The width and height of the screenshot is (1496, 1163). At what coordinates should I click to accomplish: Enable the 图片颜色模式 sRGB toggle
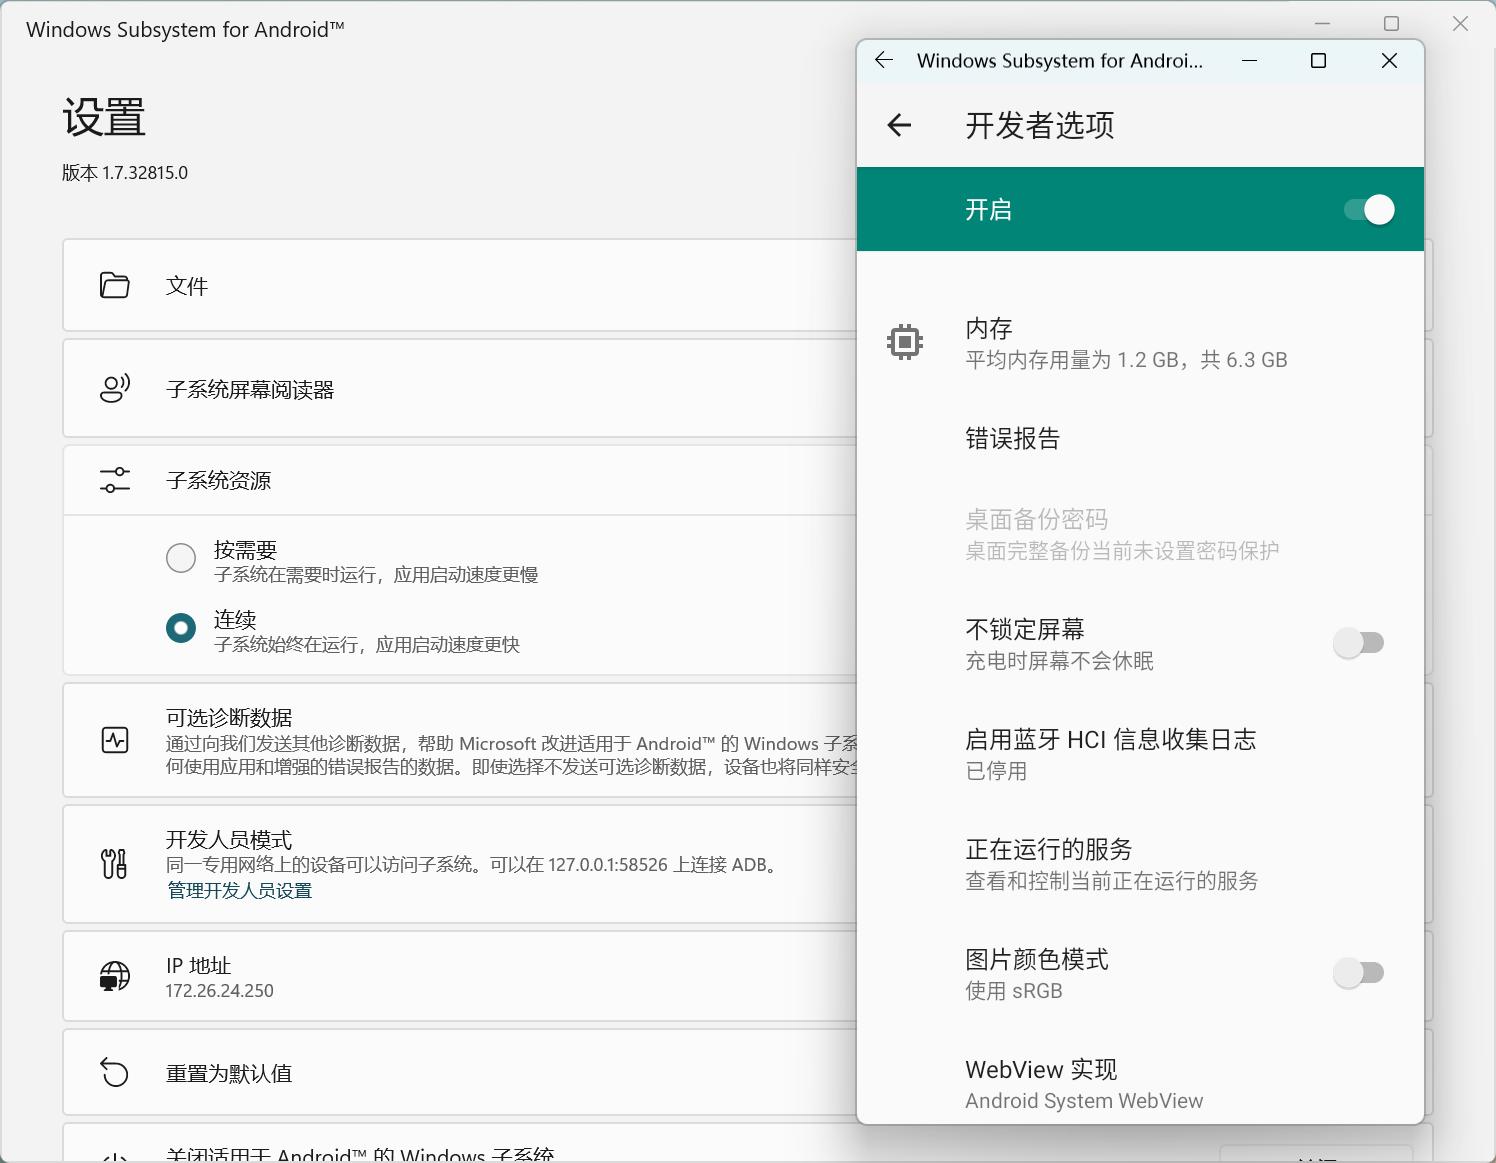click(x=1360, y=972)
